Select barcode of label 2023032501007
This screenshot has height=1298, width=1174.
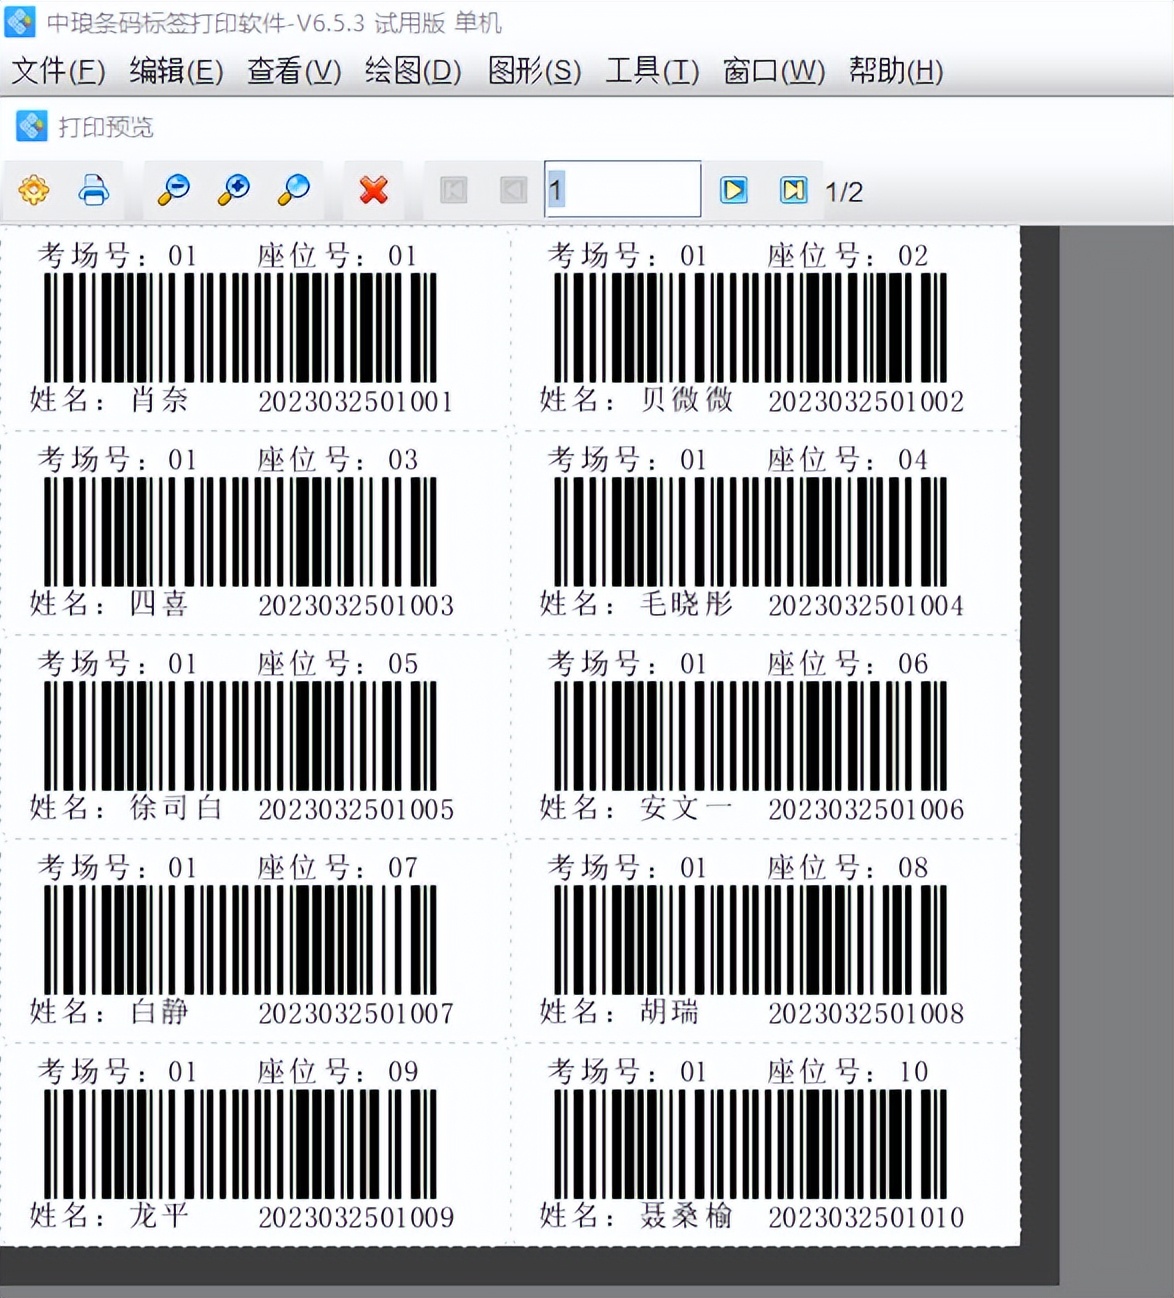240,940
